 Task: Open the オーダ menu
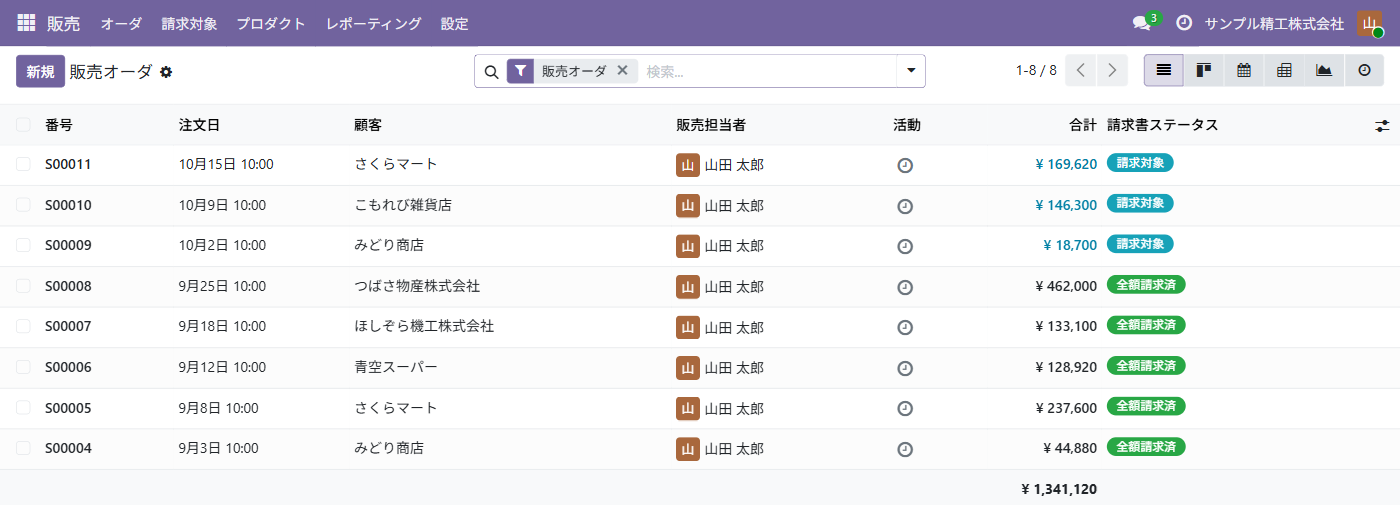pos(121,23)
